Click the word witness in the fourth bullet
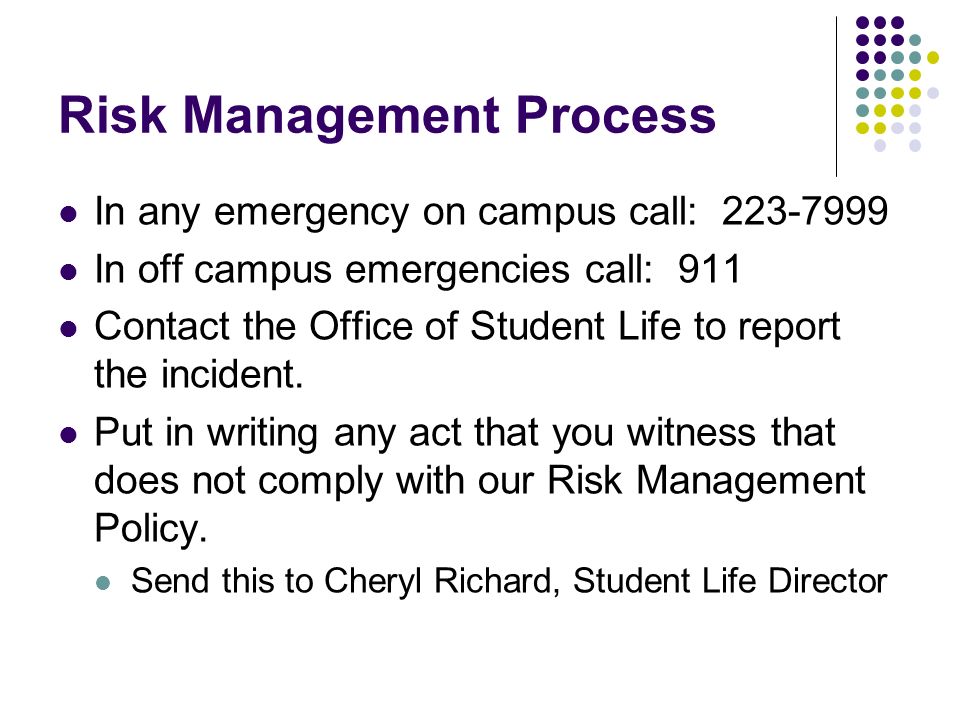The image size is (960, 720). point(691,432)
